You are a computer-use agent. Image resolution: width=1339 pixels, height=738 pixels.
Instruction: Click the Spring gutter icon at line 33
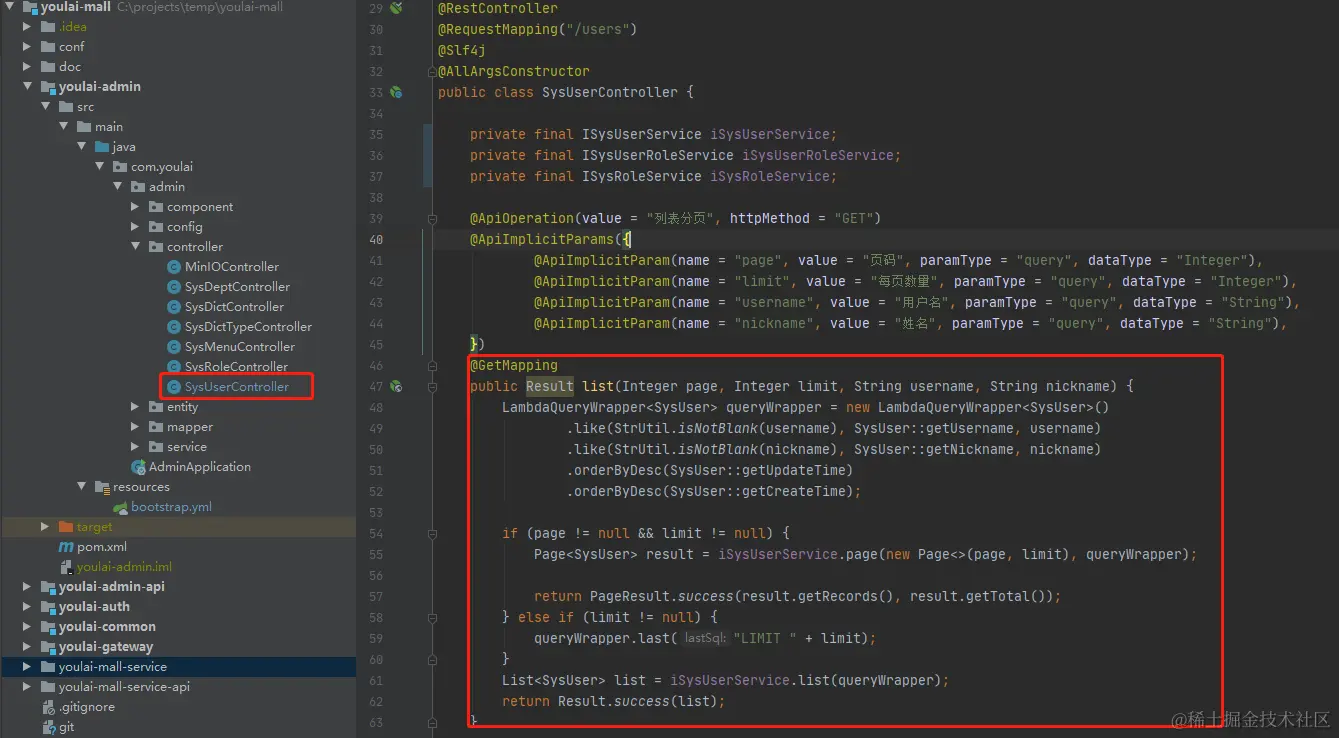pyautogui.click(x=396, y=92)
